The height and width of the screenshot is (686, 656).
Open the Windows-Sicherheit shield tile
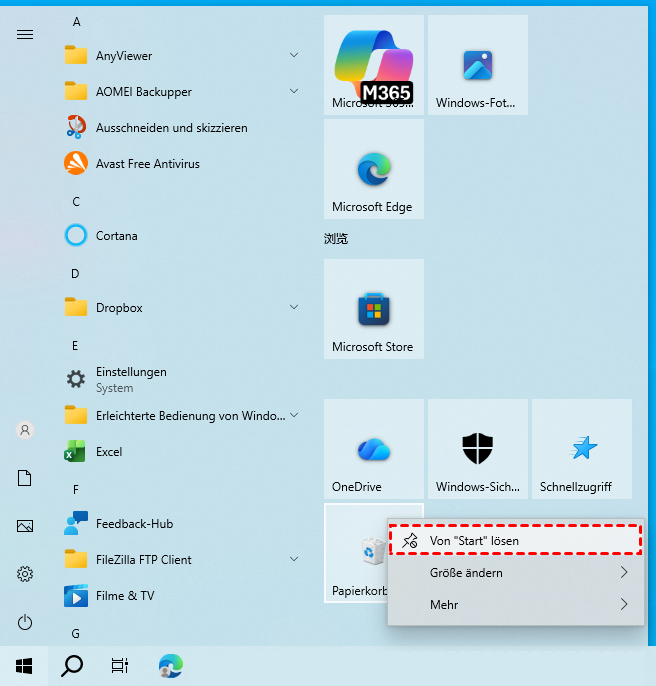pyautogui.click(x=477, y=449)
